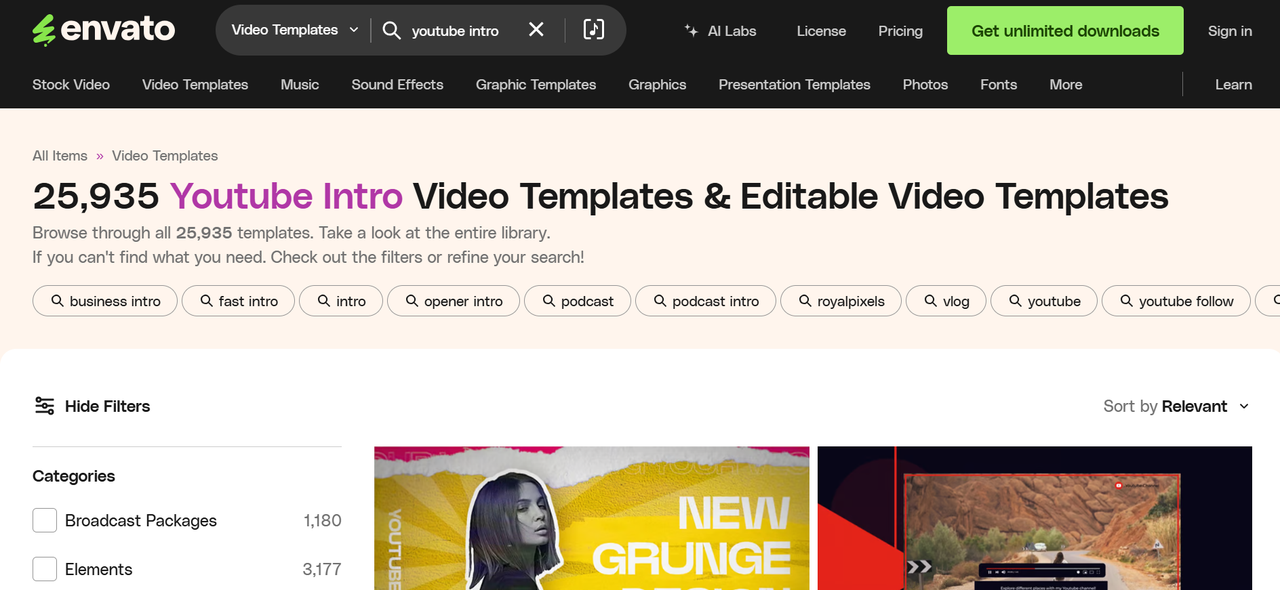Open the More navigation menu
This screenshot has height=590, width=1280.
1065,85
